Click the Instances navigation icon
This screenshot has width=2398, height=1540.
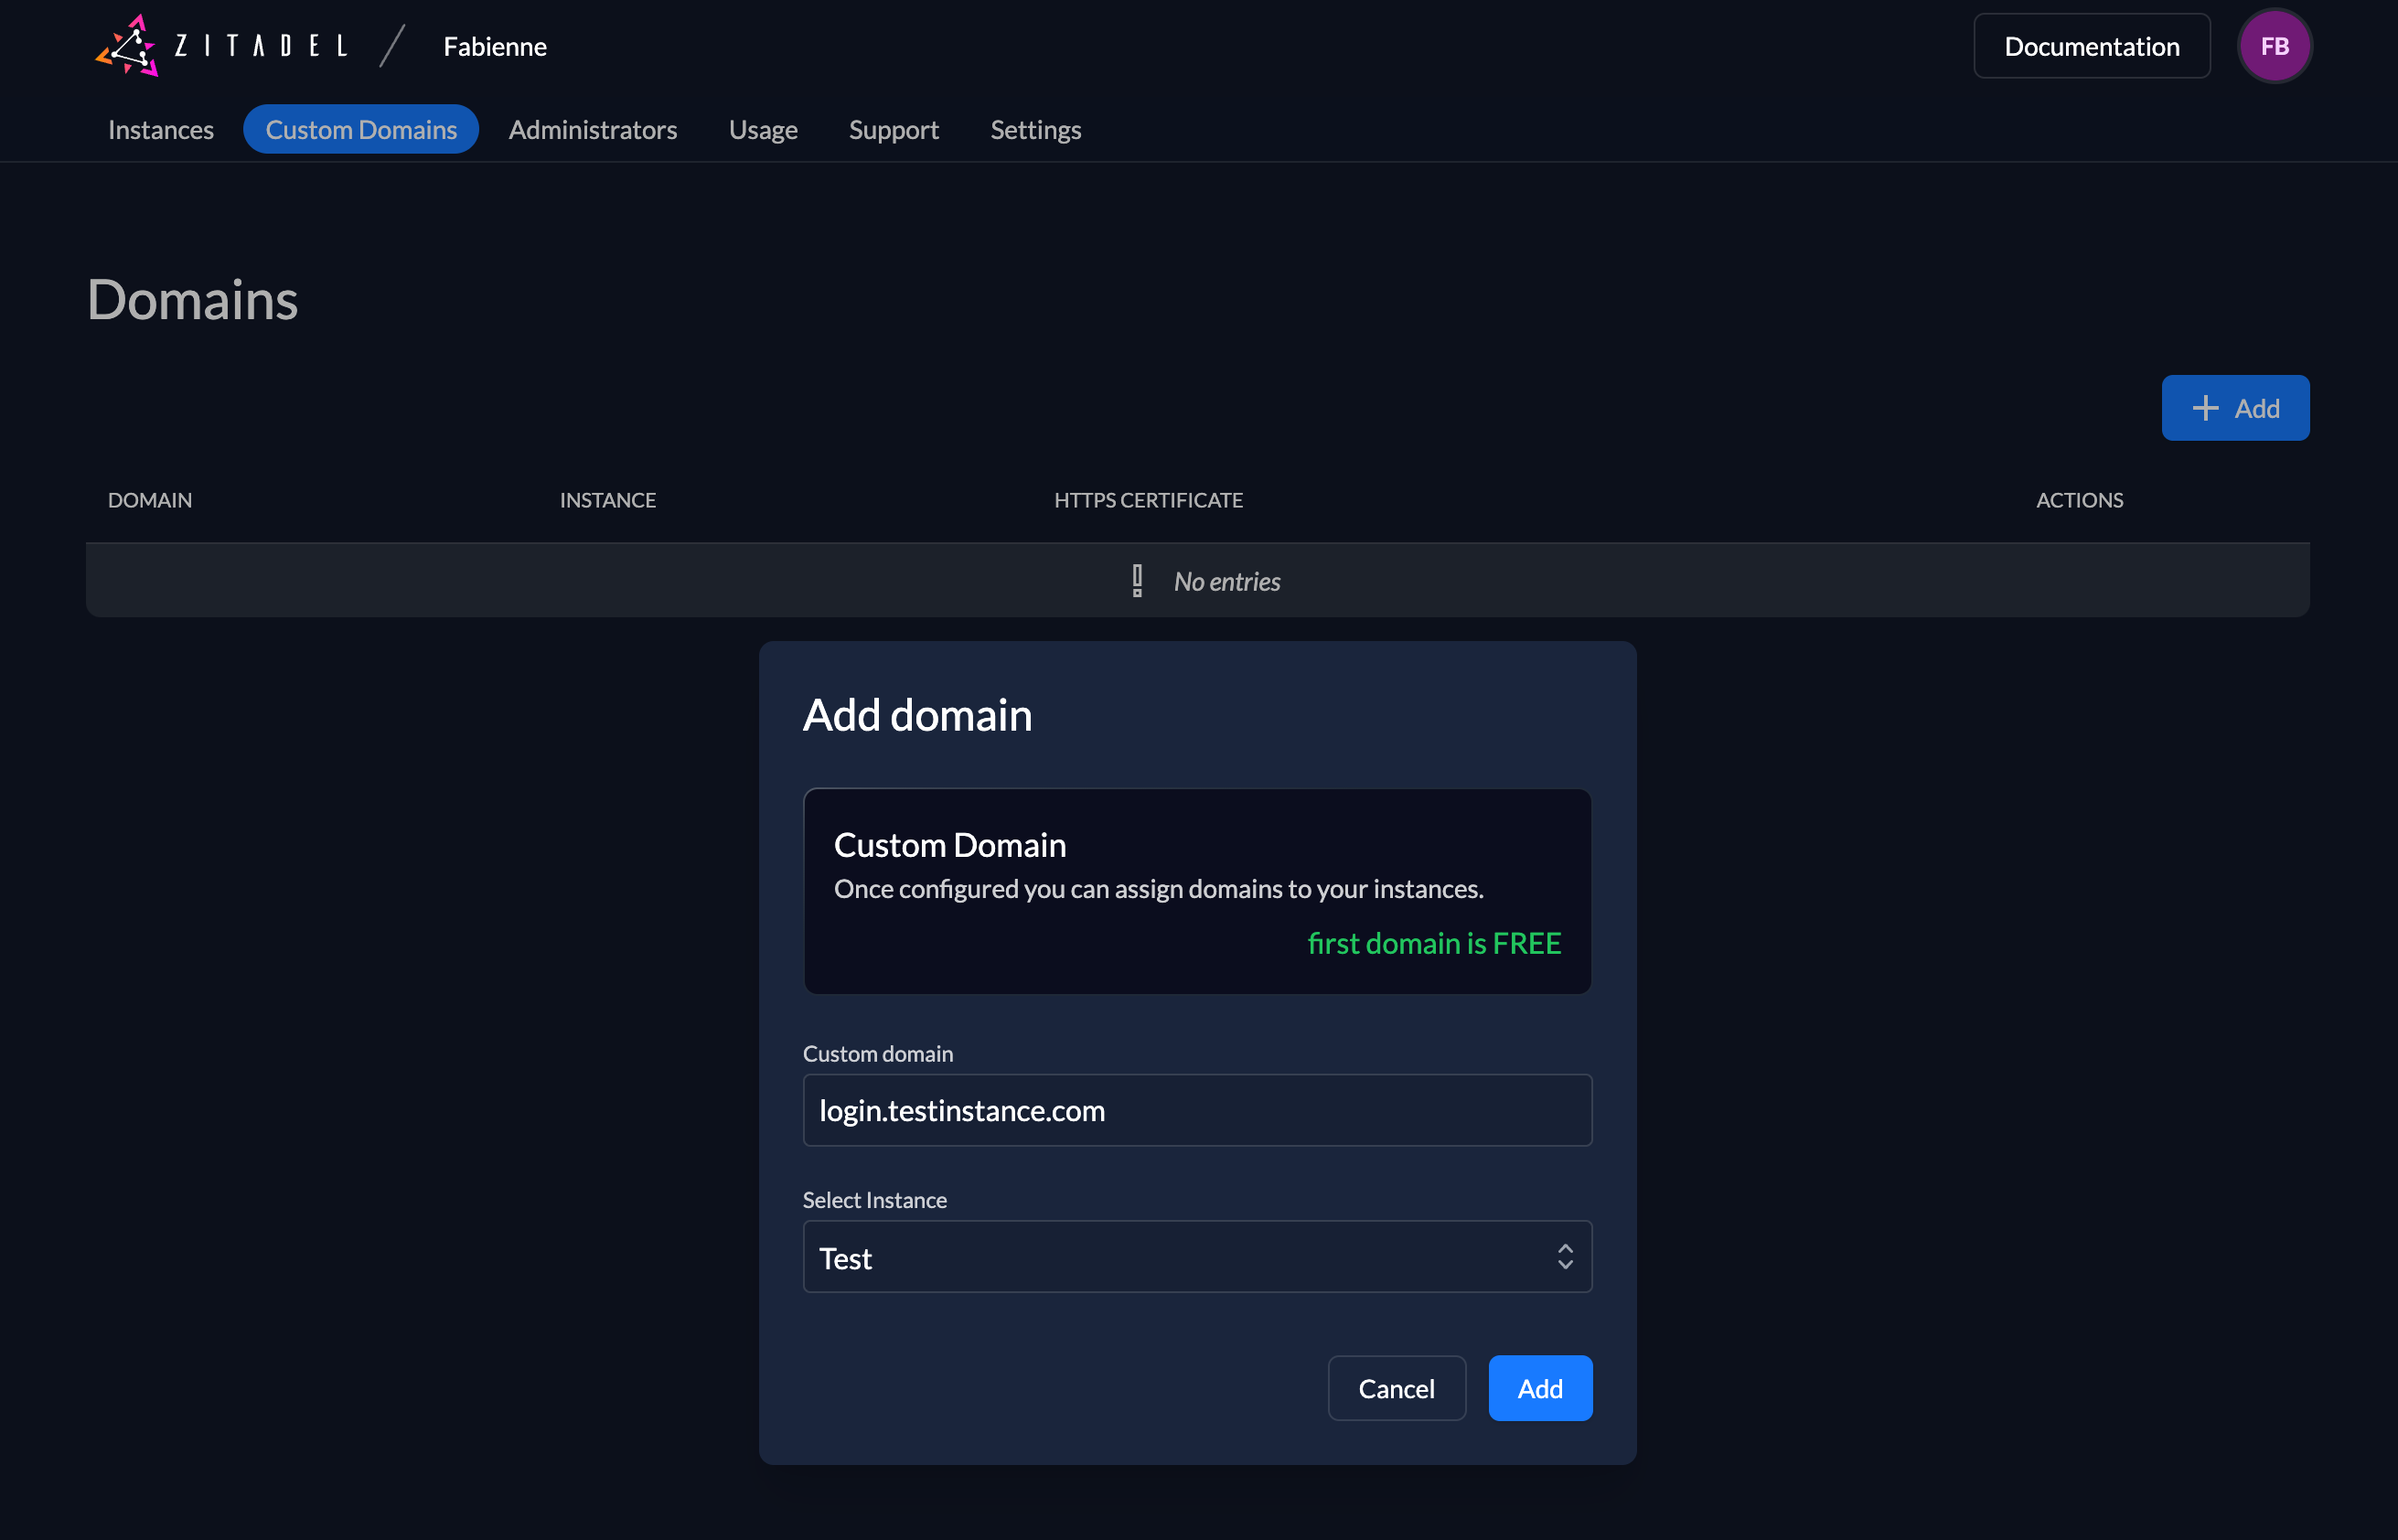[x=161, y=129]
